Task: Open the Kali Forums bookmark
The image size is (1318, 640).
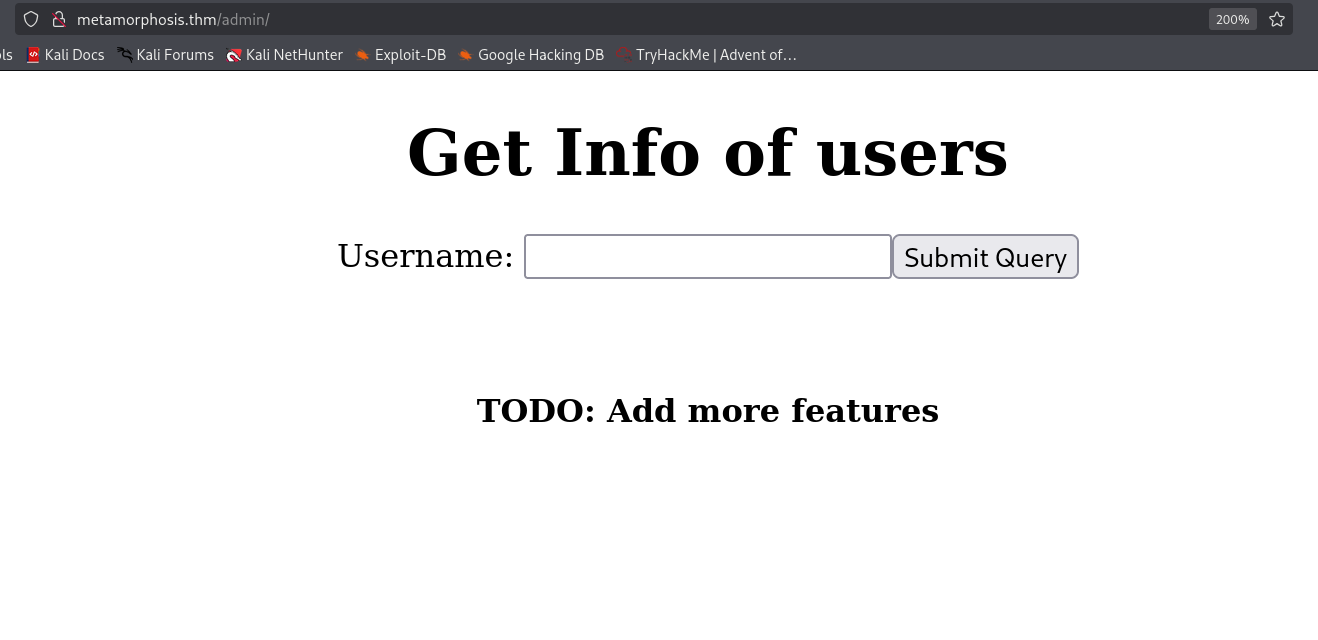Action: coord(175,55)
